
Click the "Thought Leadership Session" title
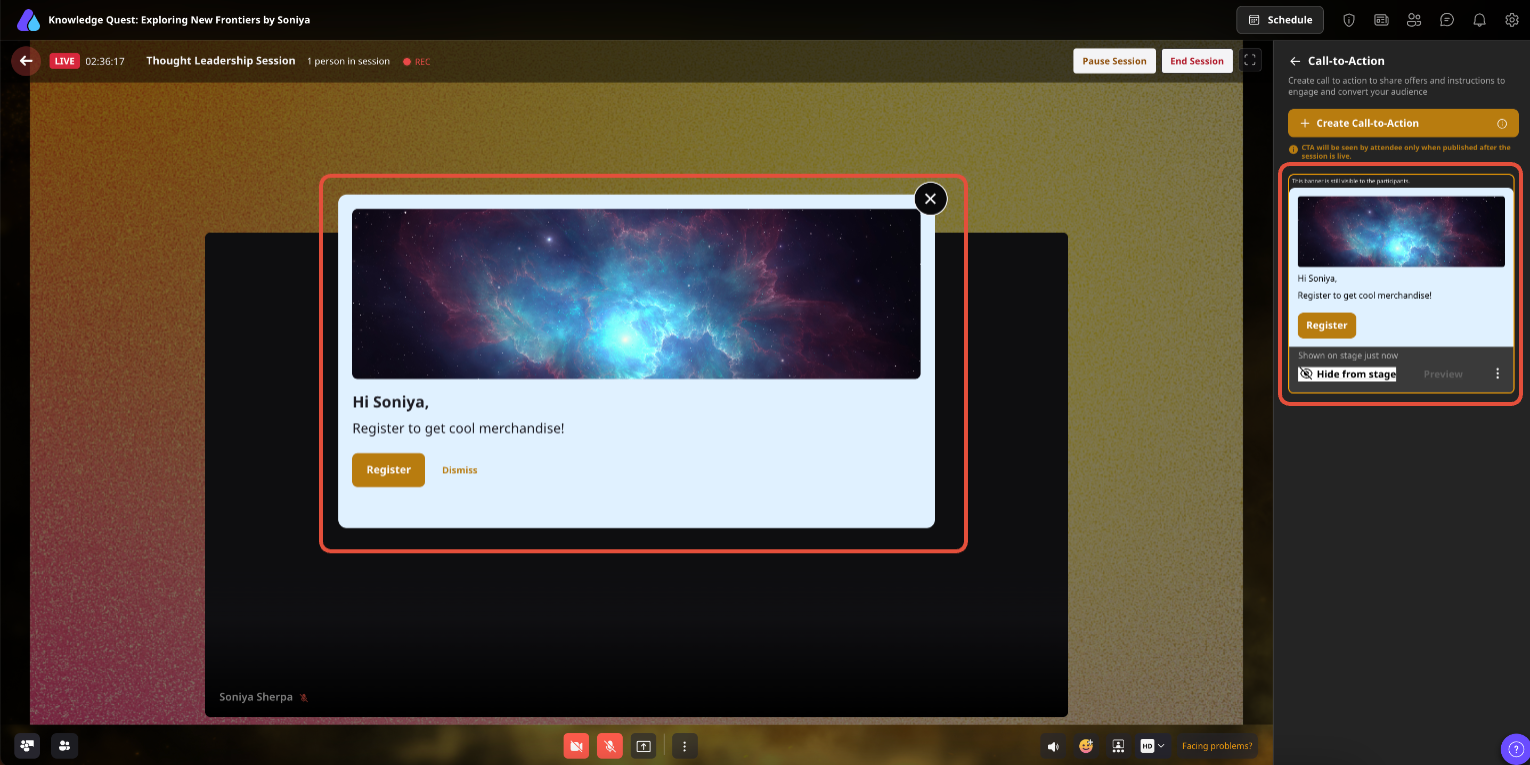coord(221,61)
